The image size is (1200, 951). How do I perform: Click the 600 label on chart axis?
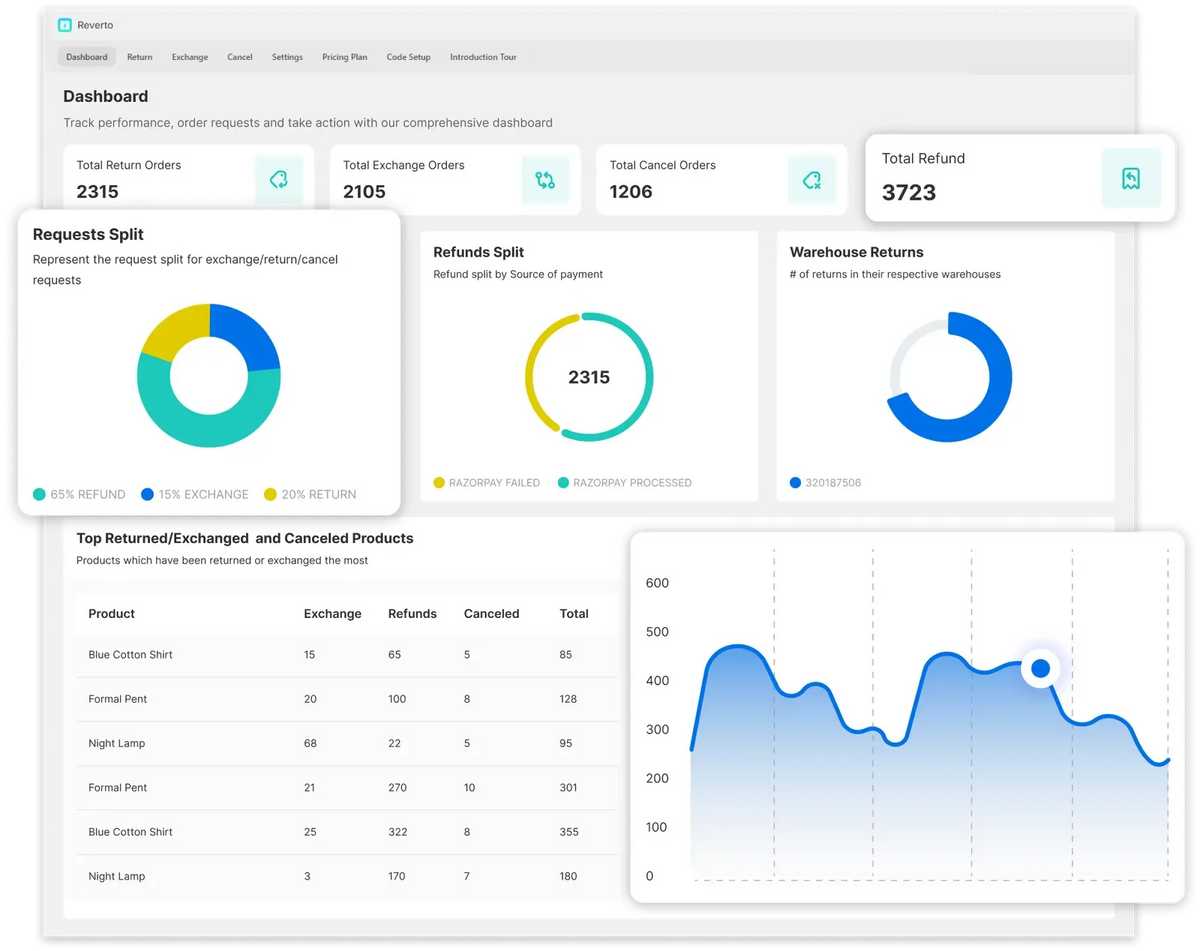point(657,583)
